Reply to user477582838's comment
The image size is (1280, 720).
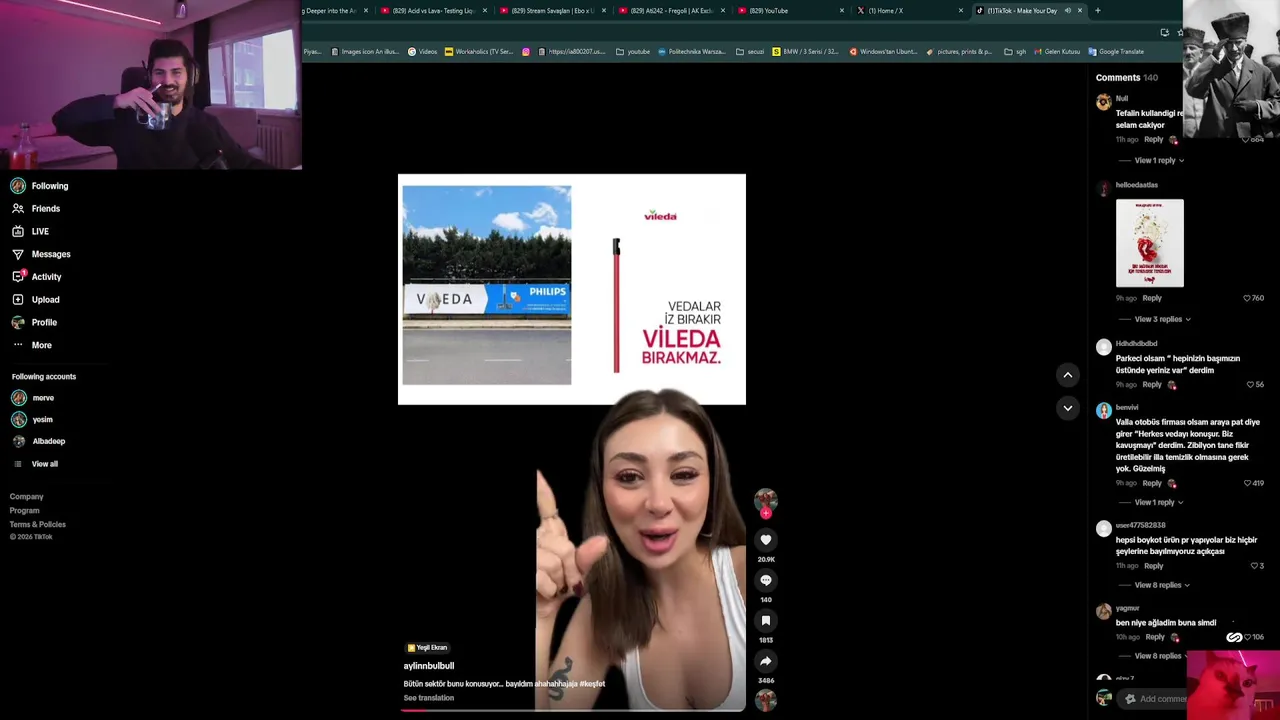pos(1153,566)
